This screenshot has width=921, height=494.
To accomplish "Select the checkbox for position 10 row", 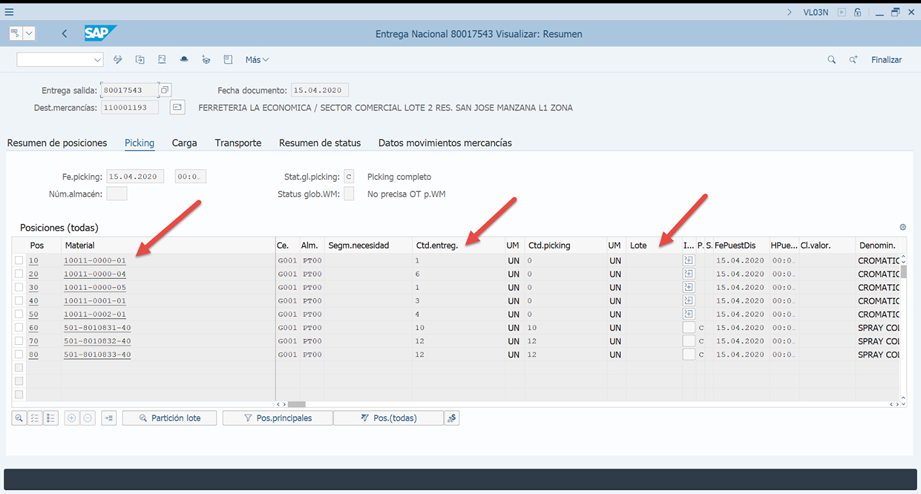I will [x=19, y=260].
